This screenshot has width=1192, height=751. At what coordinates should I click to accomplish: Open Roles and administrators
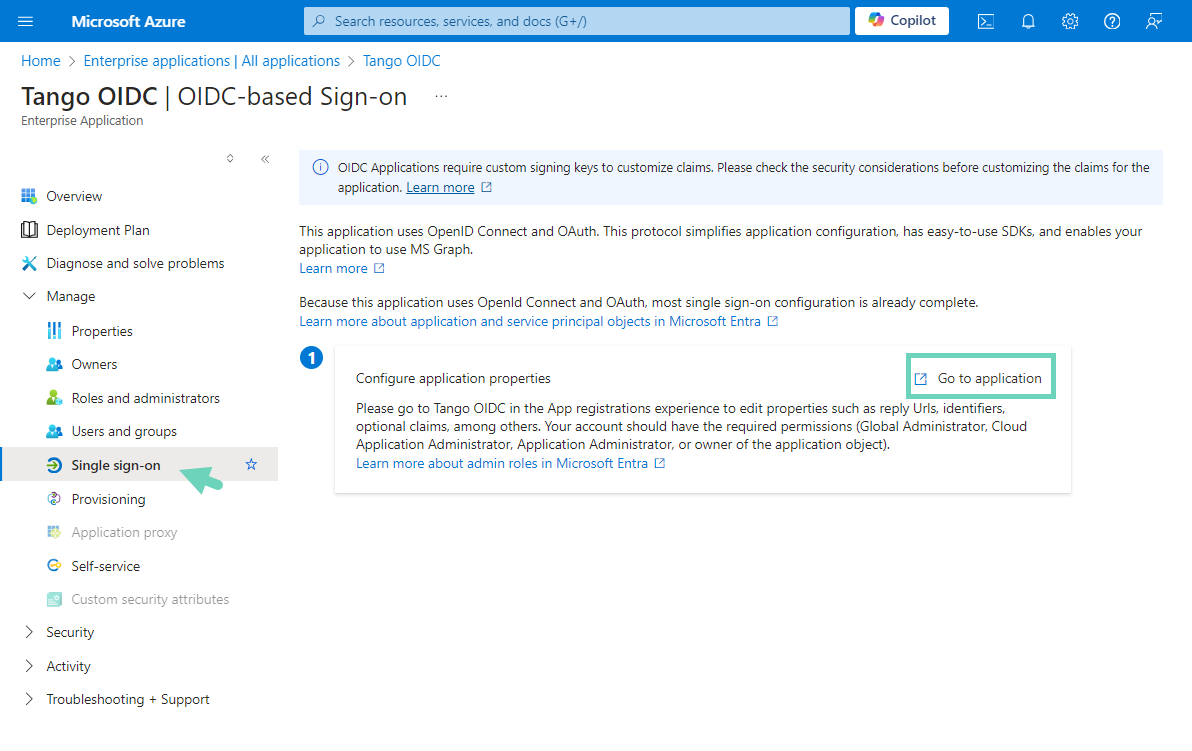[x=145, y=398]
